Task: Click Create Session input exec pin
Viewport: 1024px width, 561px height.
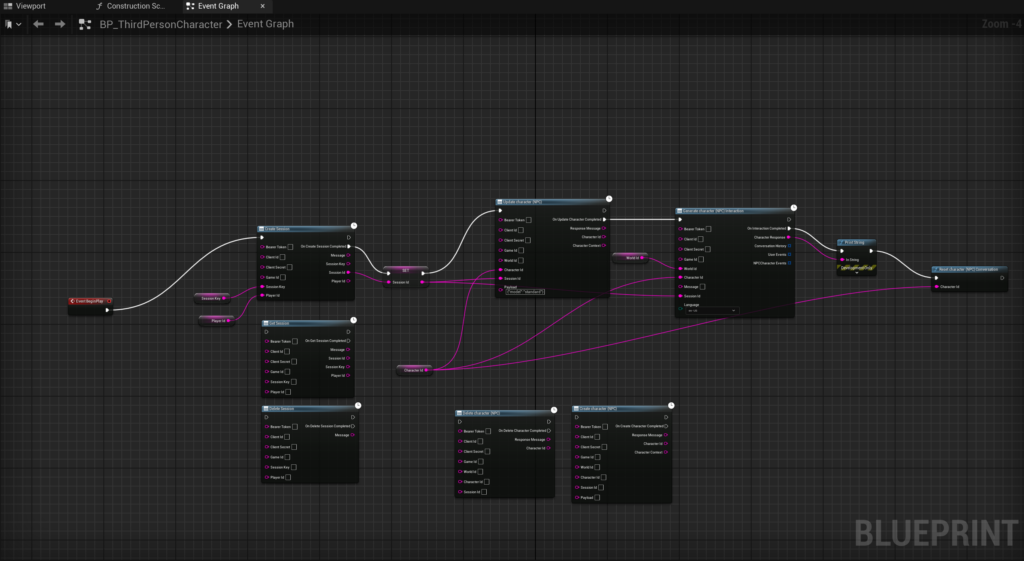Action: [262, 238]
